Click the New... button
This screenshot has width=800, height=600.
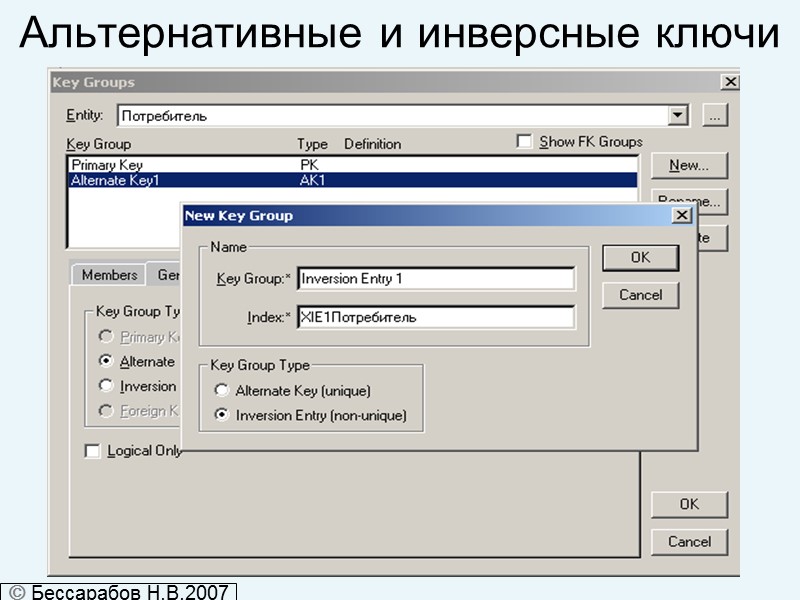click(x=689, y=166)
